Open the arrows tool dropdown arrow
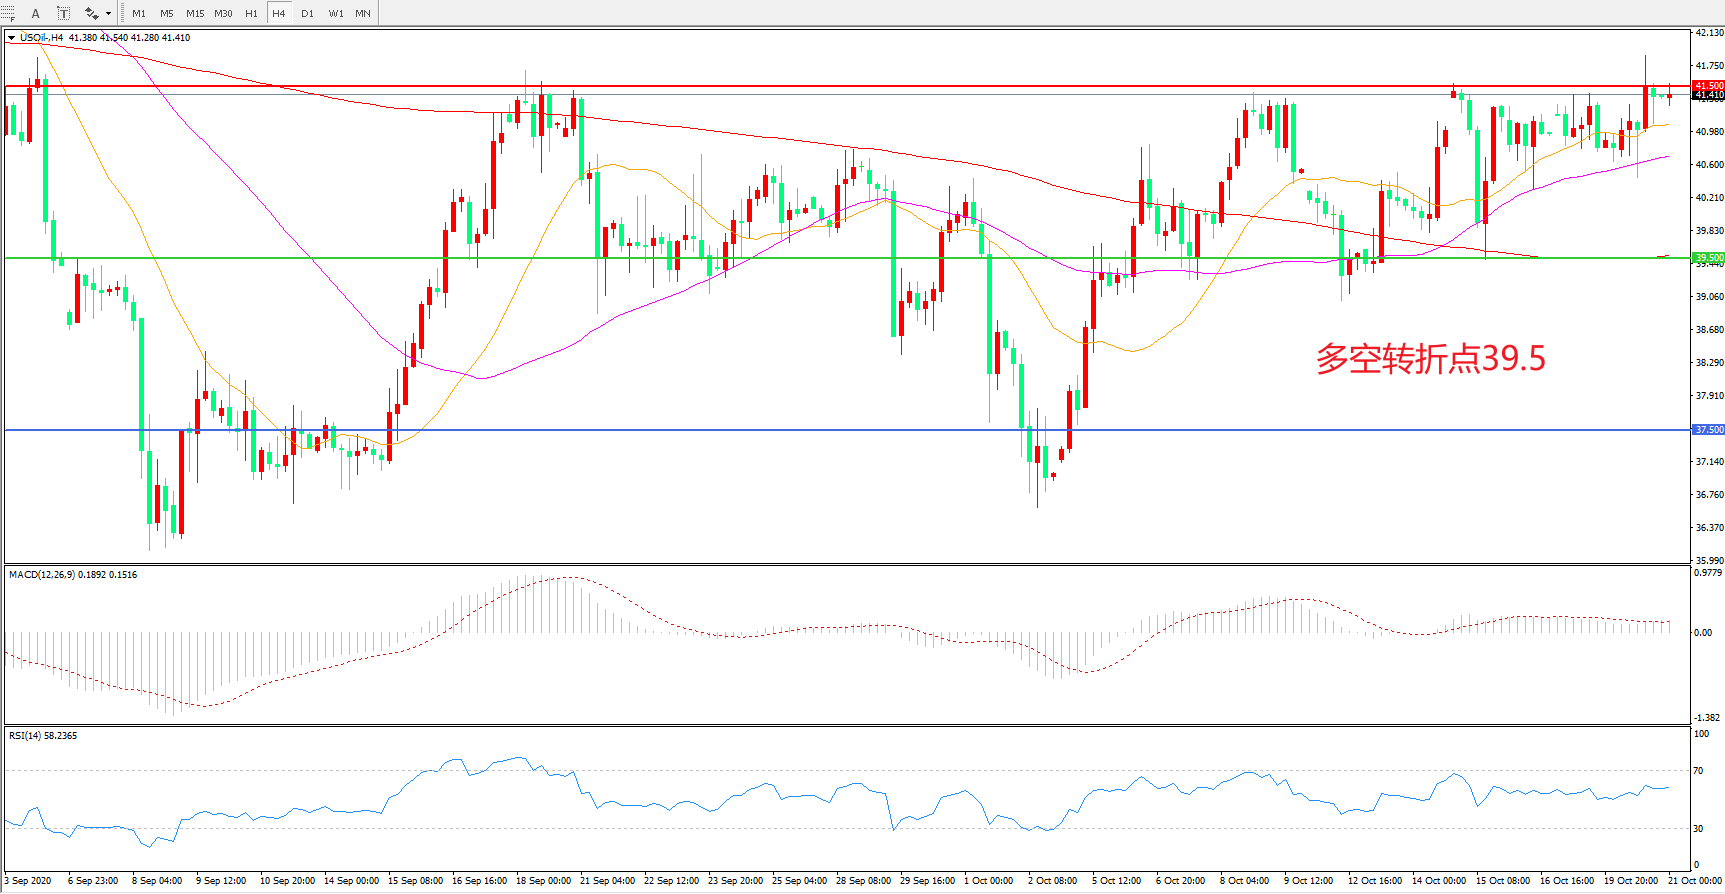This screenshot has width=1725, height=894. 108,13
